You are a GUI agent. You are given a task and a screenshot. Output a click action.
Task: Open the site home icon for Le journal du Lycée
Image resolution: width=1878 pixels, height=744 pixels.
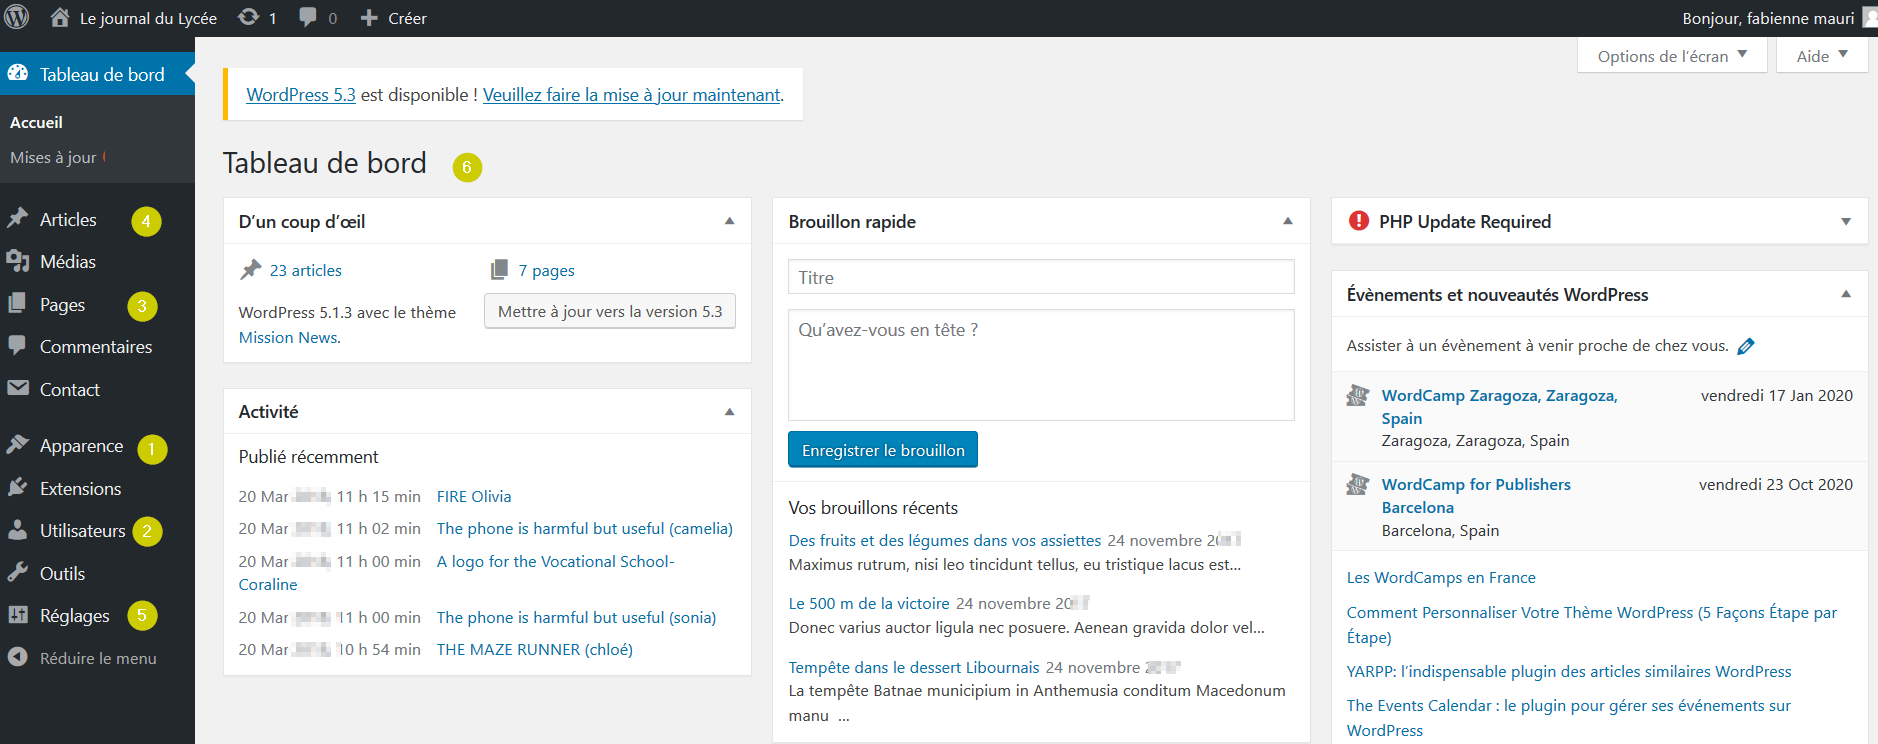60,17
